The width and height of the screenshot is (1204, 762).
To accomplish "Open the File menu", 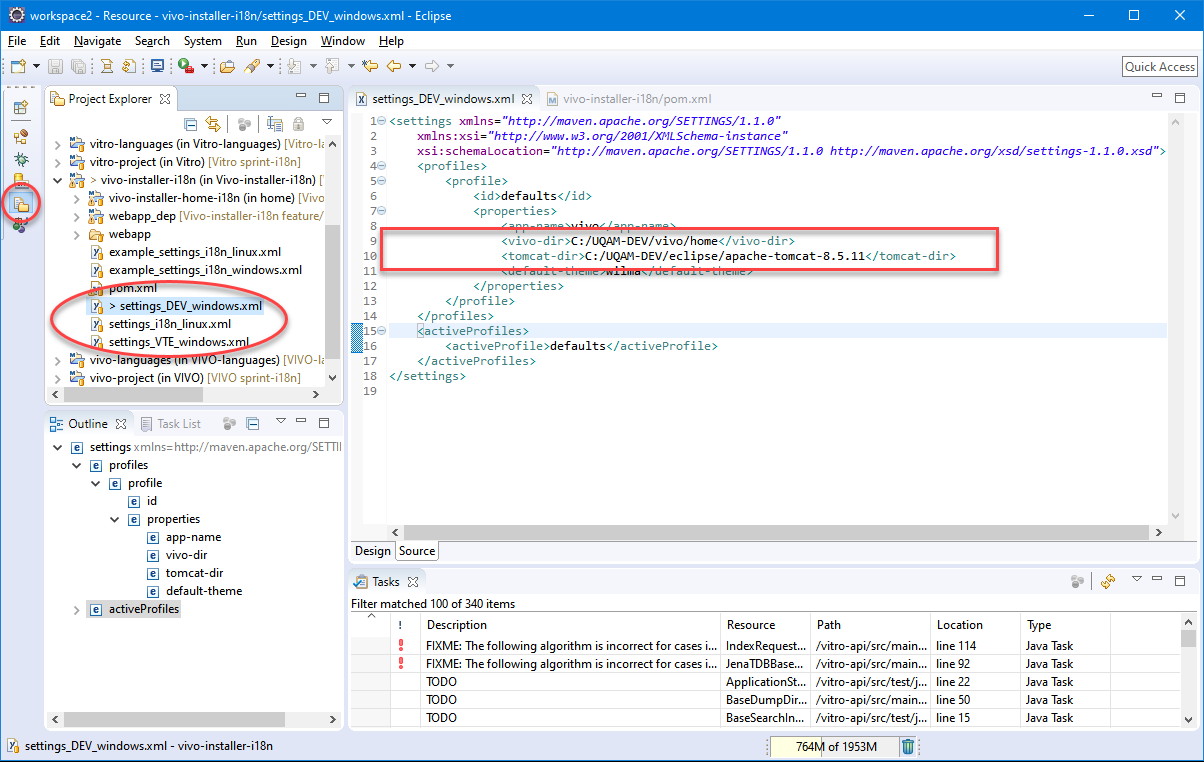I will point(17,41).
